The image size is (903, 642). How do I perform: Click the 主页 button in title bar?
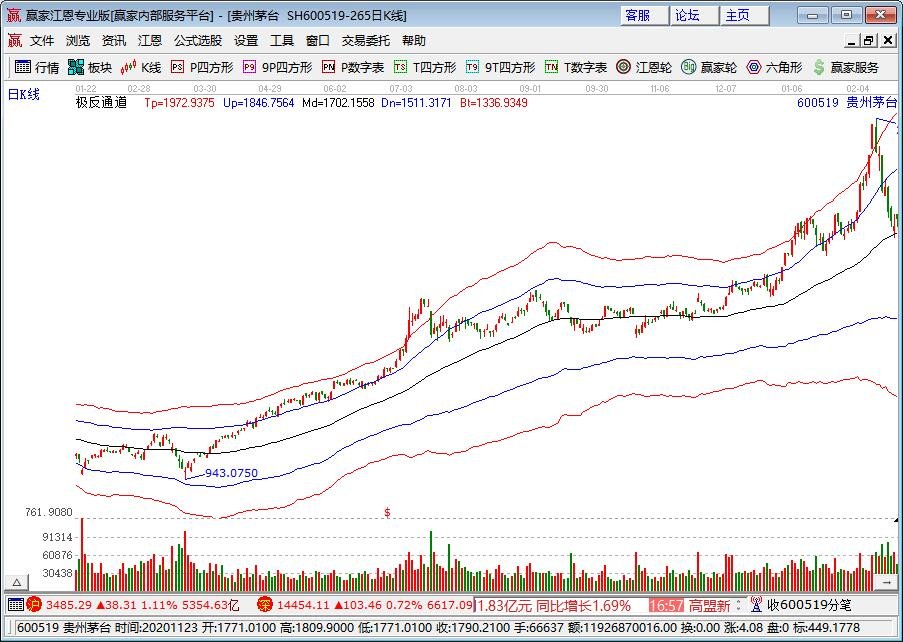click(745, 15)
